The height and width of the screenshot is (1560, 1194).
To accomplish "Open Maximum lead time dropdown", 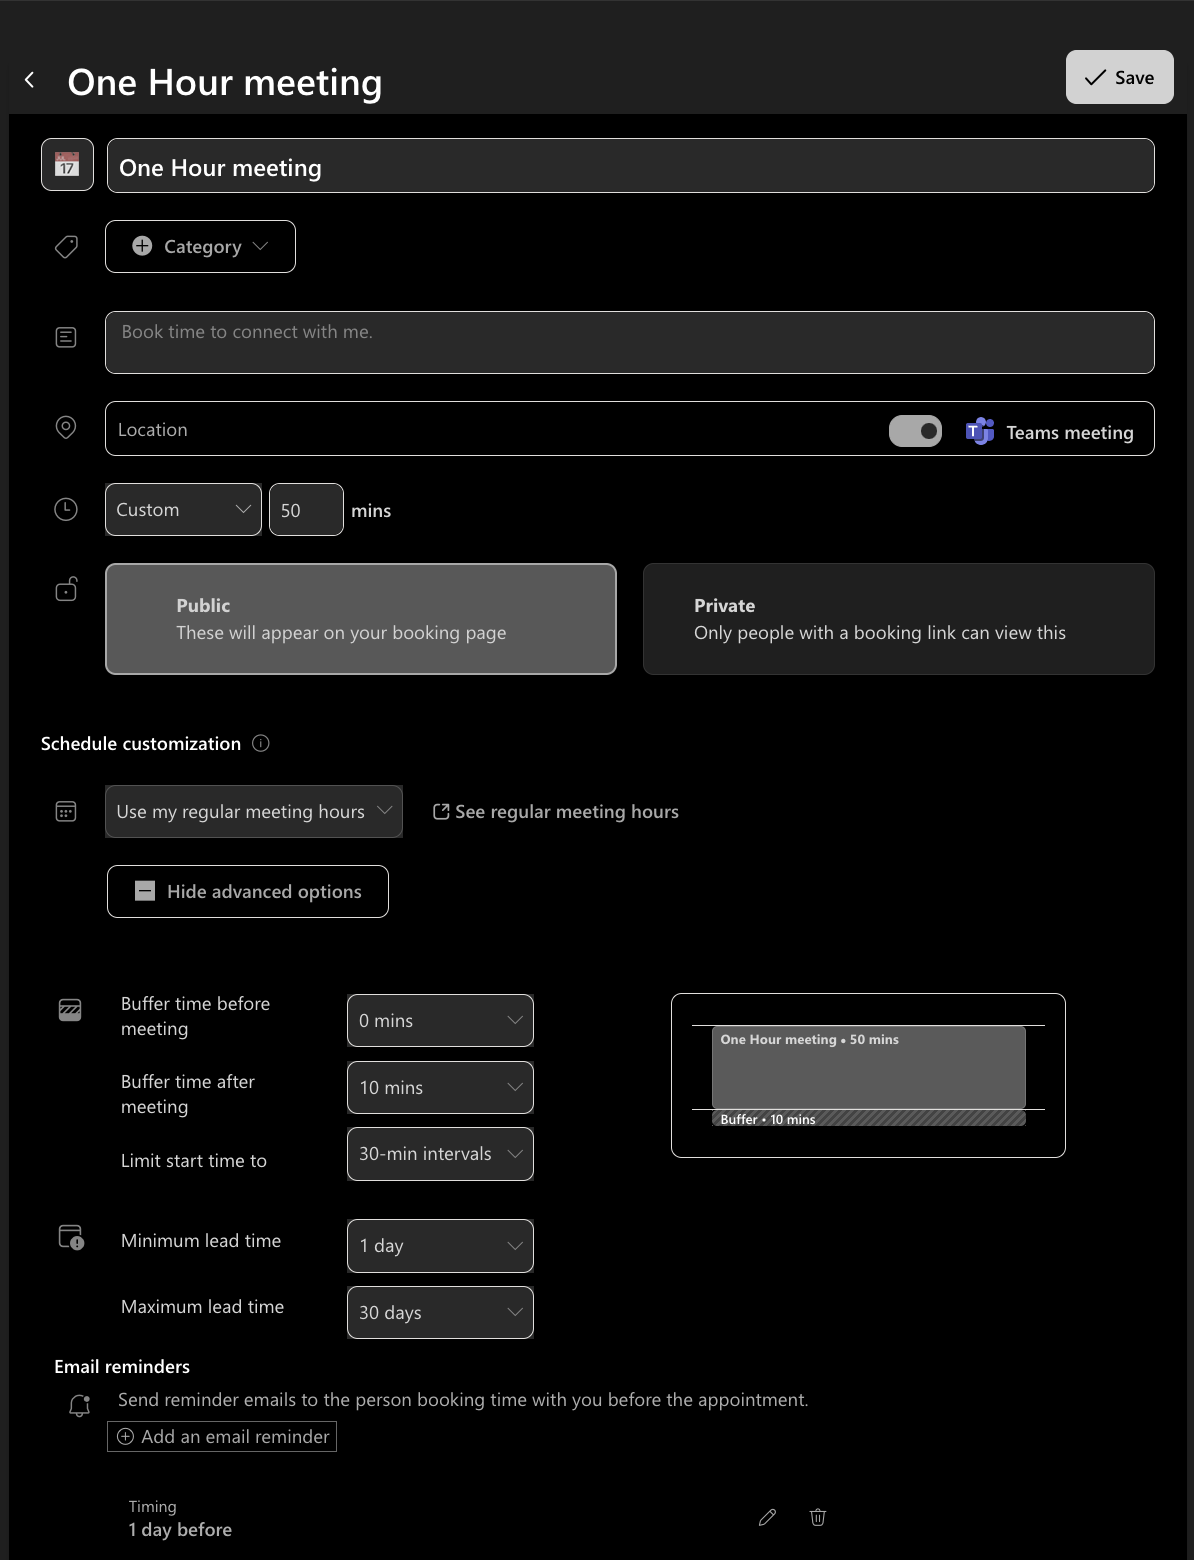I will [x=440, y=1312].
